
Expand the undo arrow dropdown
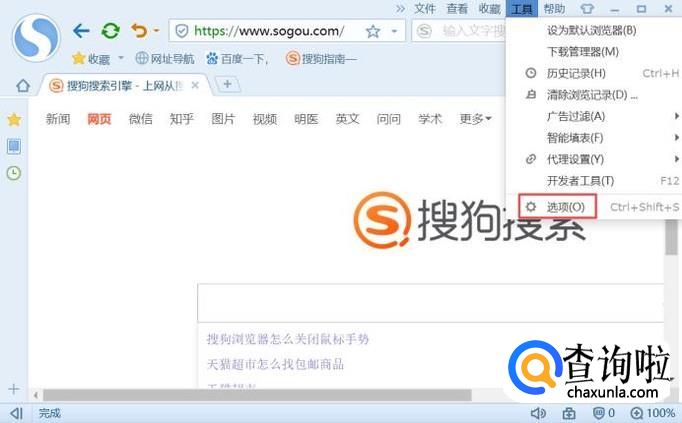(156, 31)
